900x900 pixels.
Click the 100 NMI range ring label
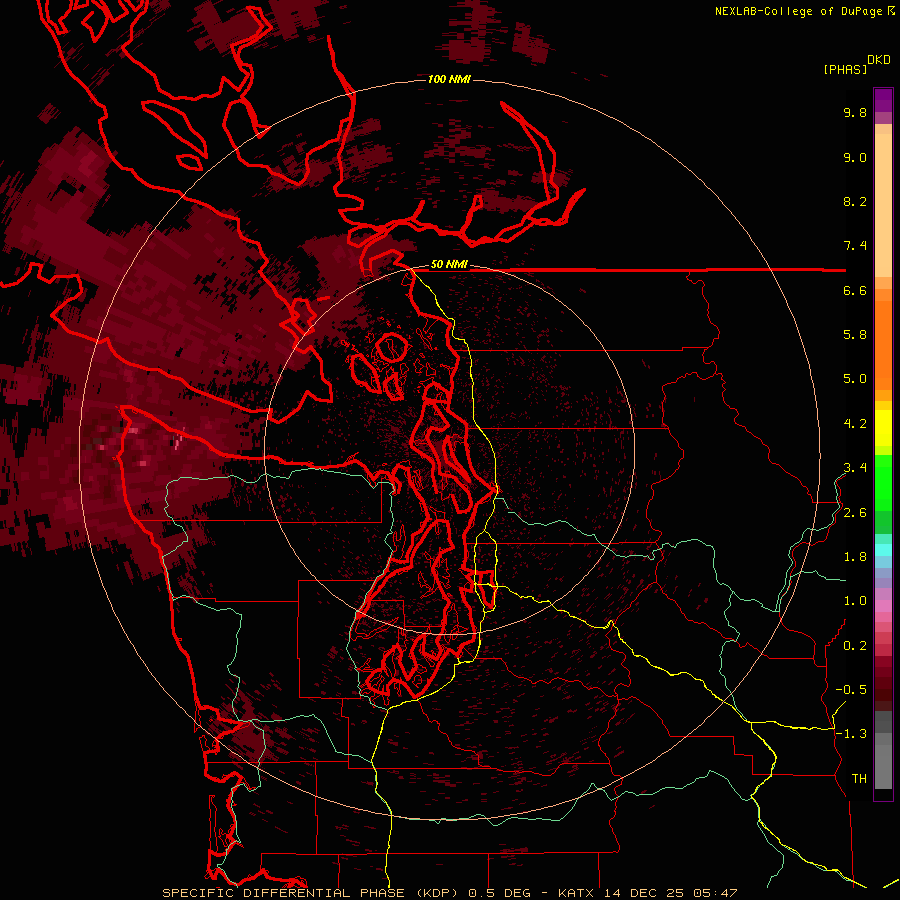click(449, 79)
